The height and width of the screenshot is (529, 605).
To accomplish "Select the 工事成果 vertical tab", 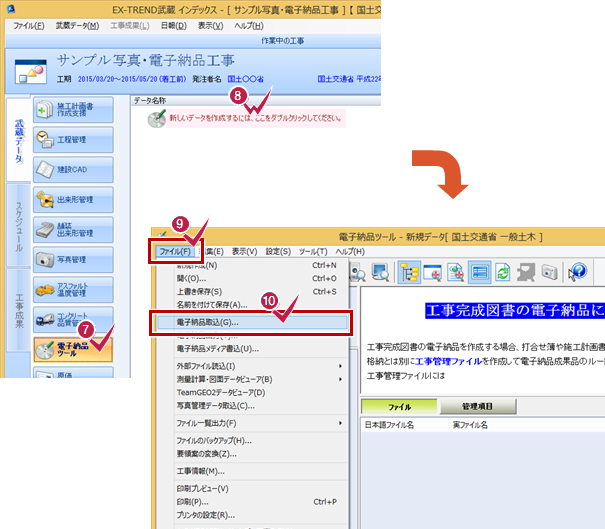I will (19, 311).
